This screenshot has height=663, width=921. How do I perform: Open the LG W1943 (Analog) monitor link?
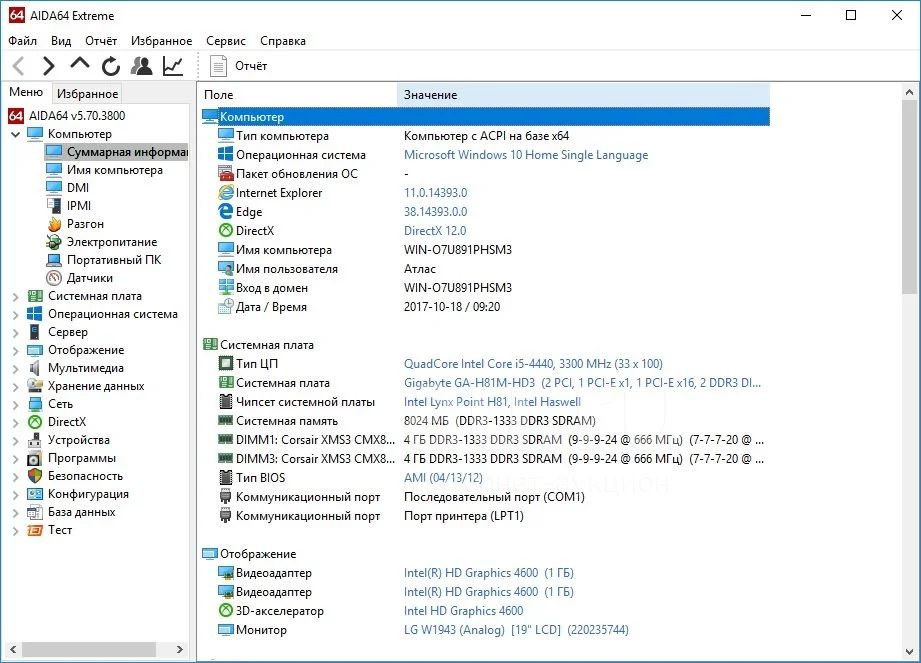(x=516, y=630)
